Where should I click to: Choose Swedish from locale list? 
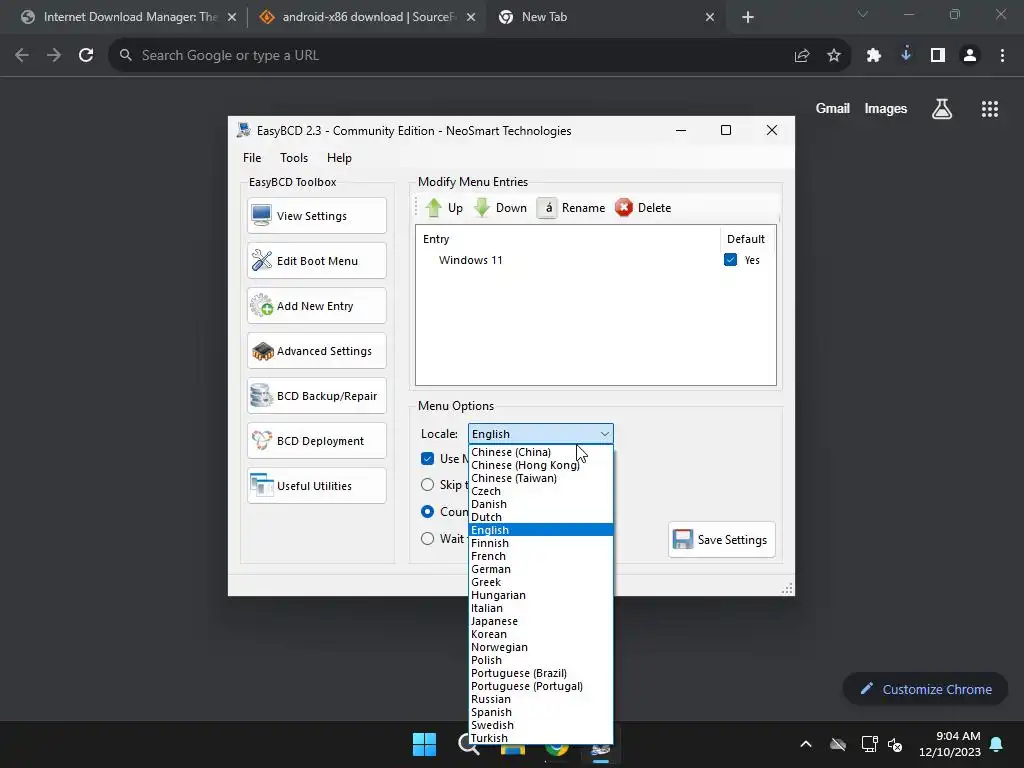tap(541, 725)
